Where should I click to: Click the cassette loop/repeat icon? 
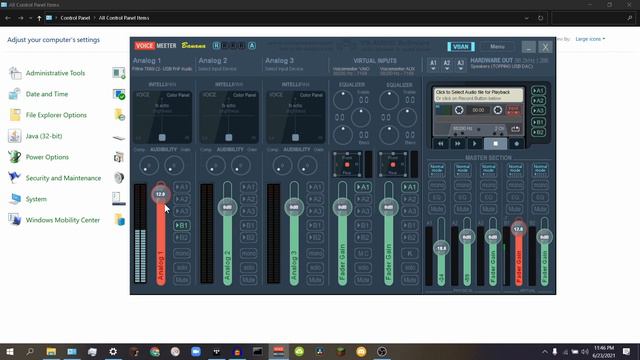(x=516, y=129)
